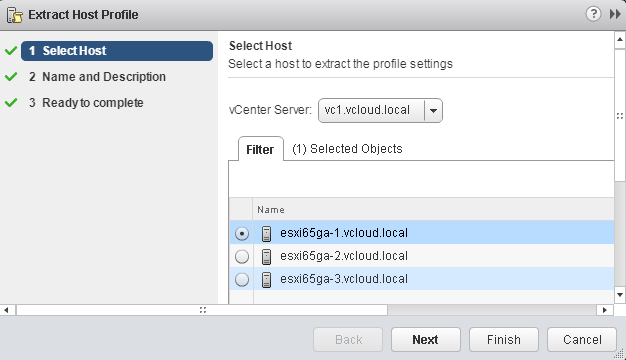Click the Finish button
626x360 pixels.
tap(504, 340)
